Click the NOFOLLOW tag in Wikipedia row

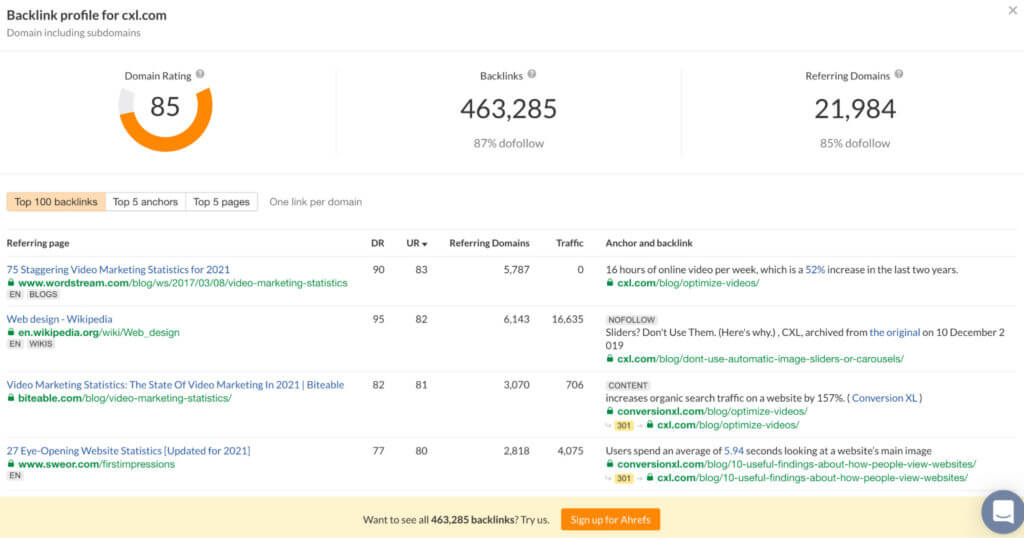point(631,320)
